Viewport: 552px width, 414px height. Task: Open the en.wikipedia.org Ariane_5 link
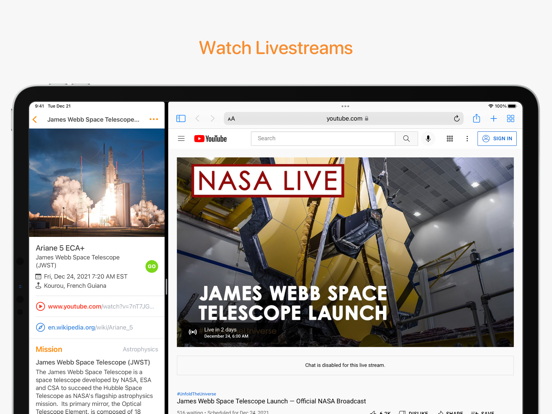tap(90, 327)
